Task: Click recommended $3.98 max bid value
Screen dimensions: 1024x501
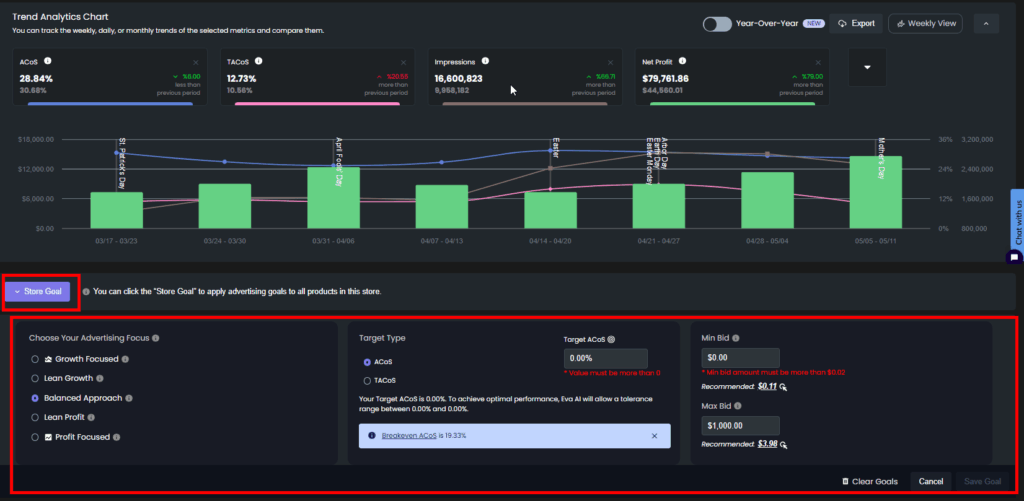Action: tap(767, 444)
